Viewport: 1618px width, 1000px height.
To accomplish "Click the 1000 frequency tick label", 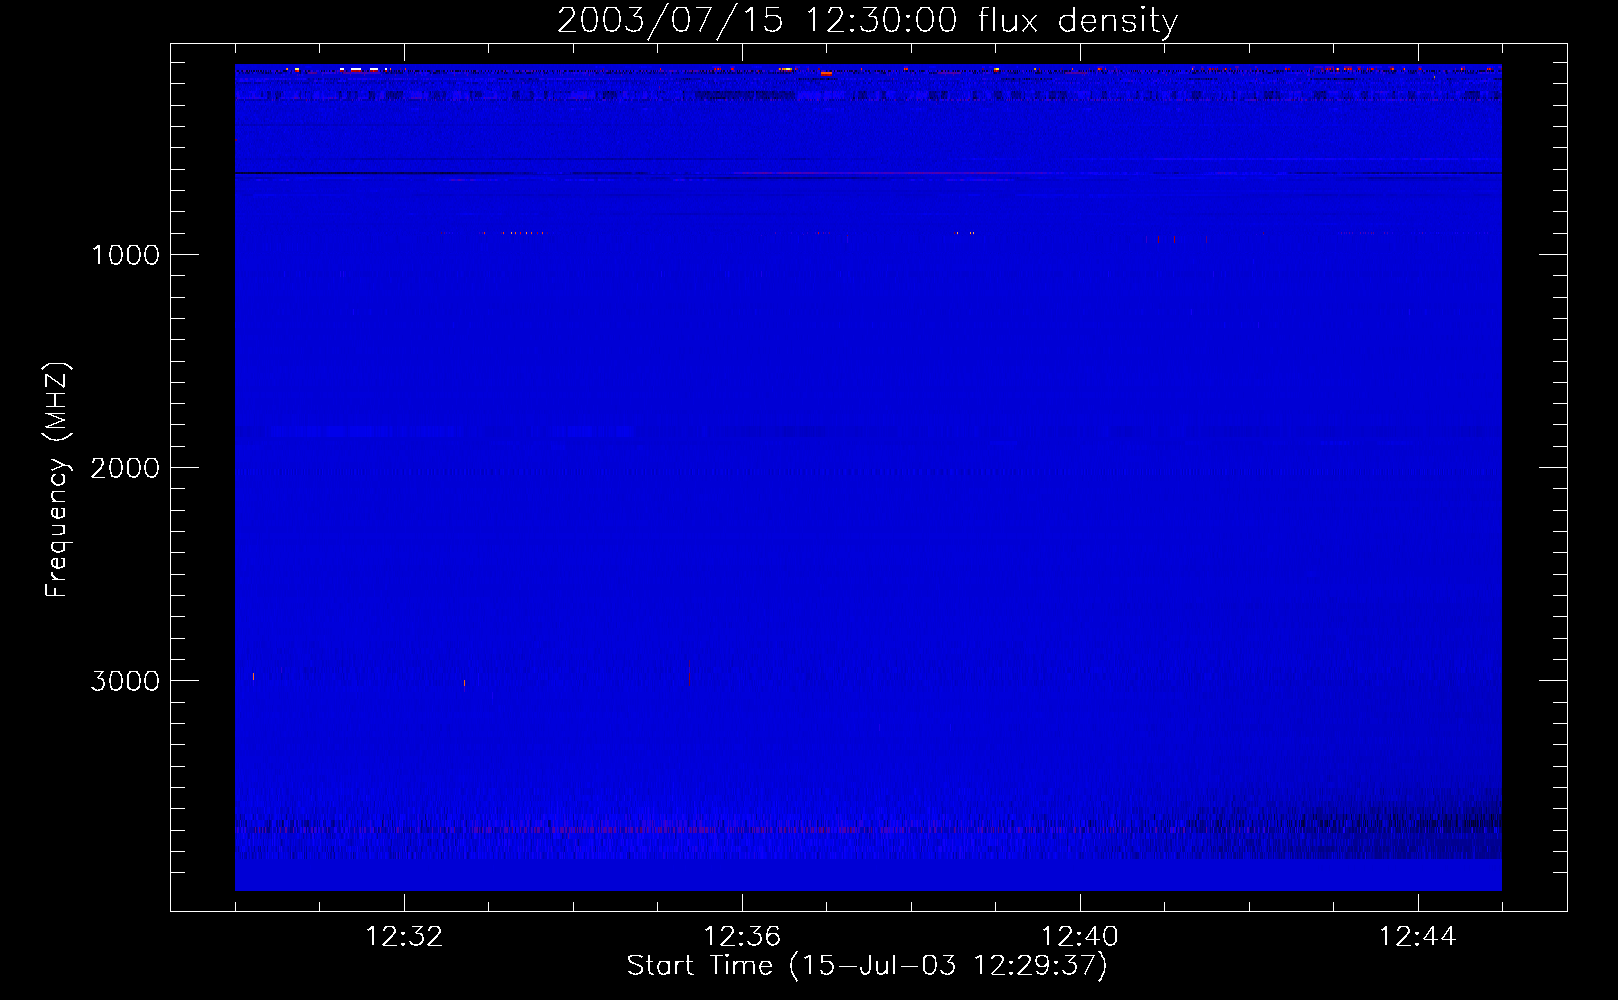I will 125,255.
